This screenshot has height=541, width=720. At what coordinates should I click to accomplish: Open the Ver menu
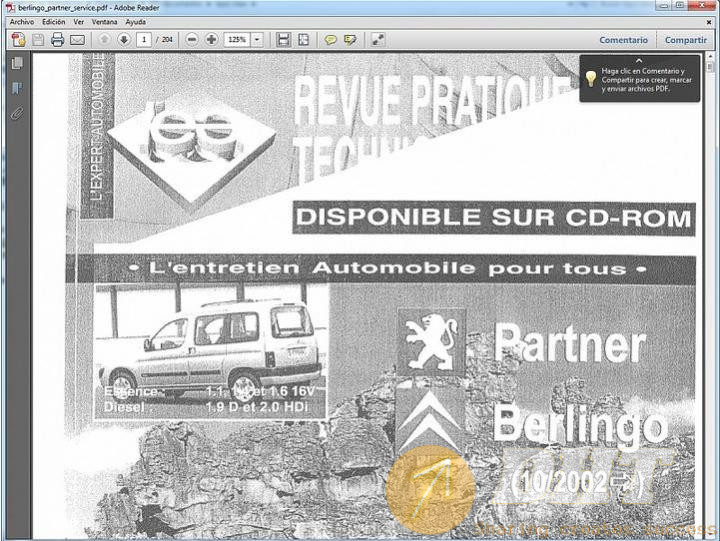(x=79, y=22)
